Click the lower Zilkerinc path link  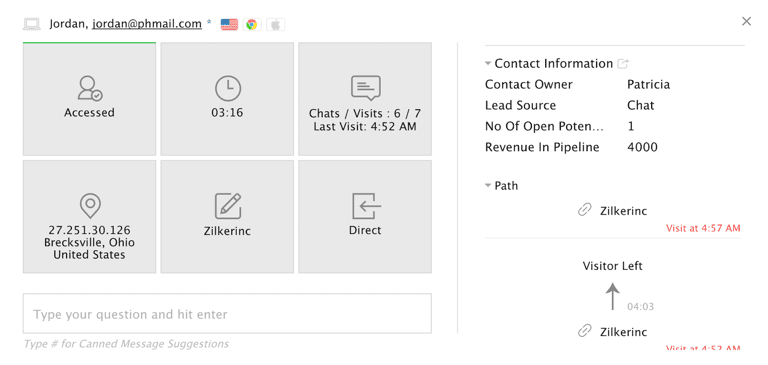(624, 332)
